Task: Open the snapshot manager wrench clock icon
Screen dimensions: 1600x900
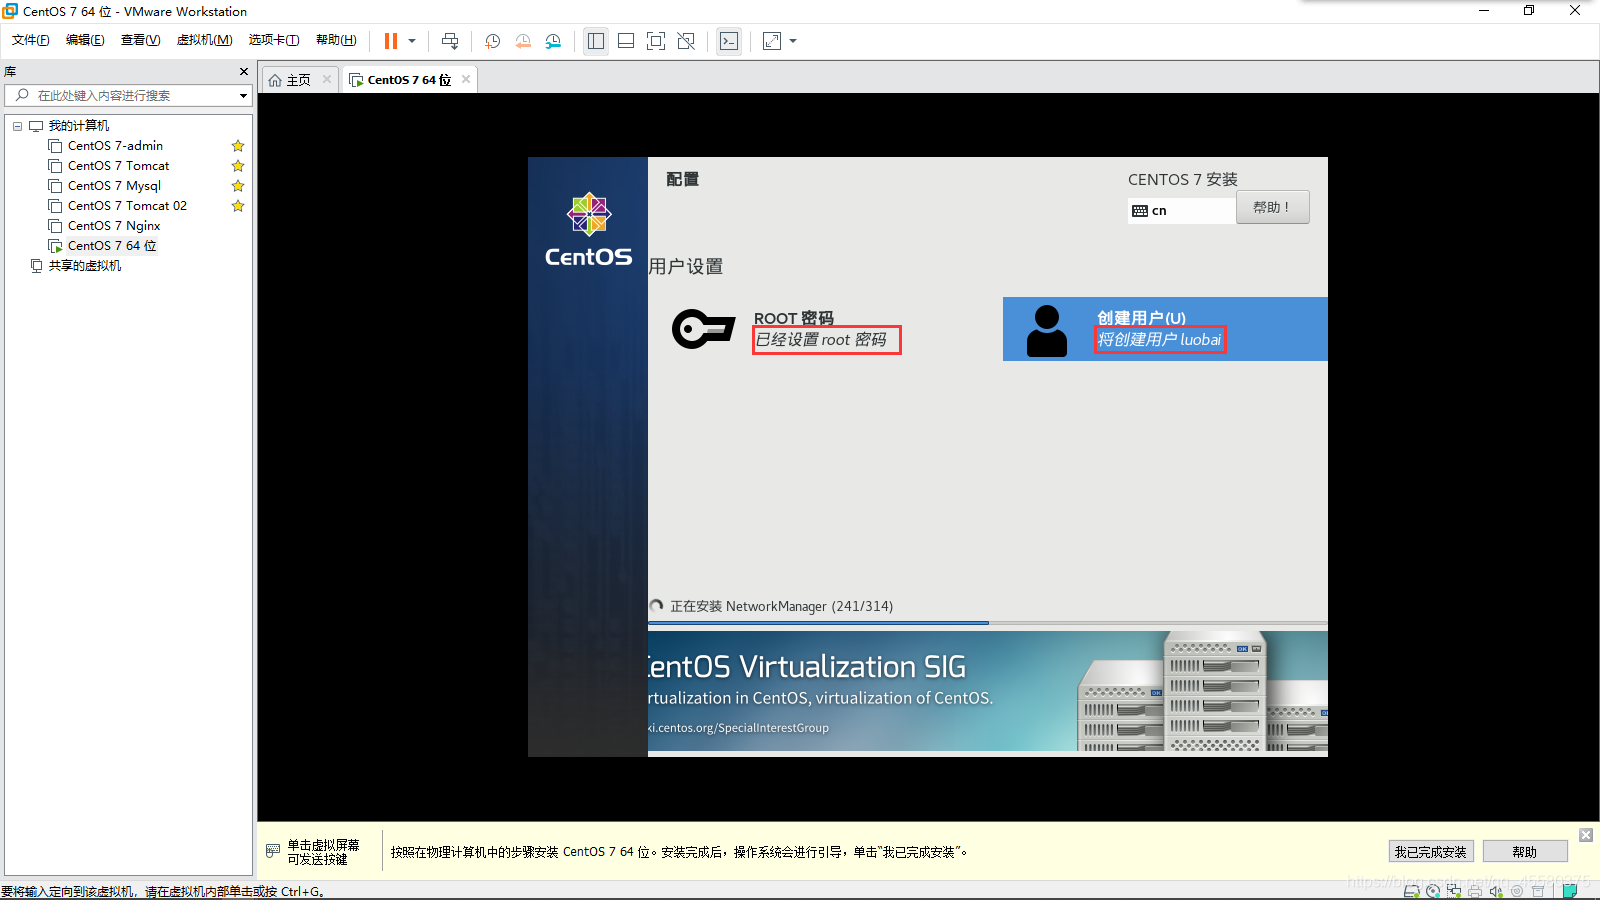Action: click(x=553, y=41)
